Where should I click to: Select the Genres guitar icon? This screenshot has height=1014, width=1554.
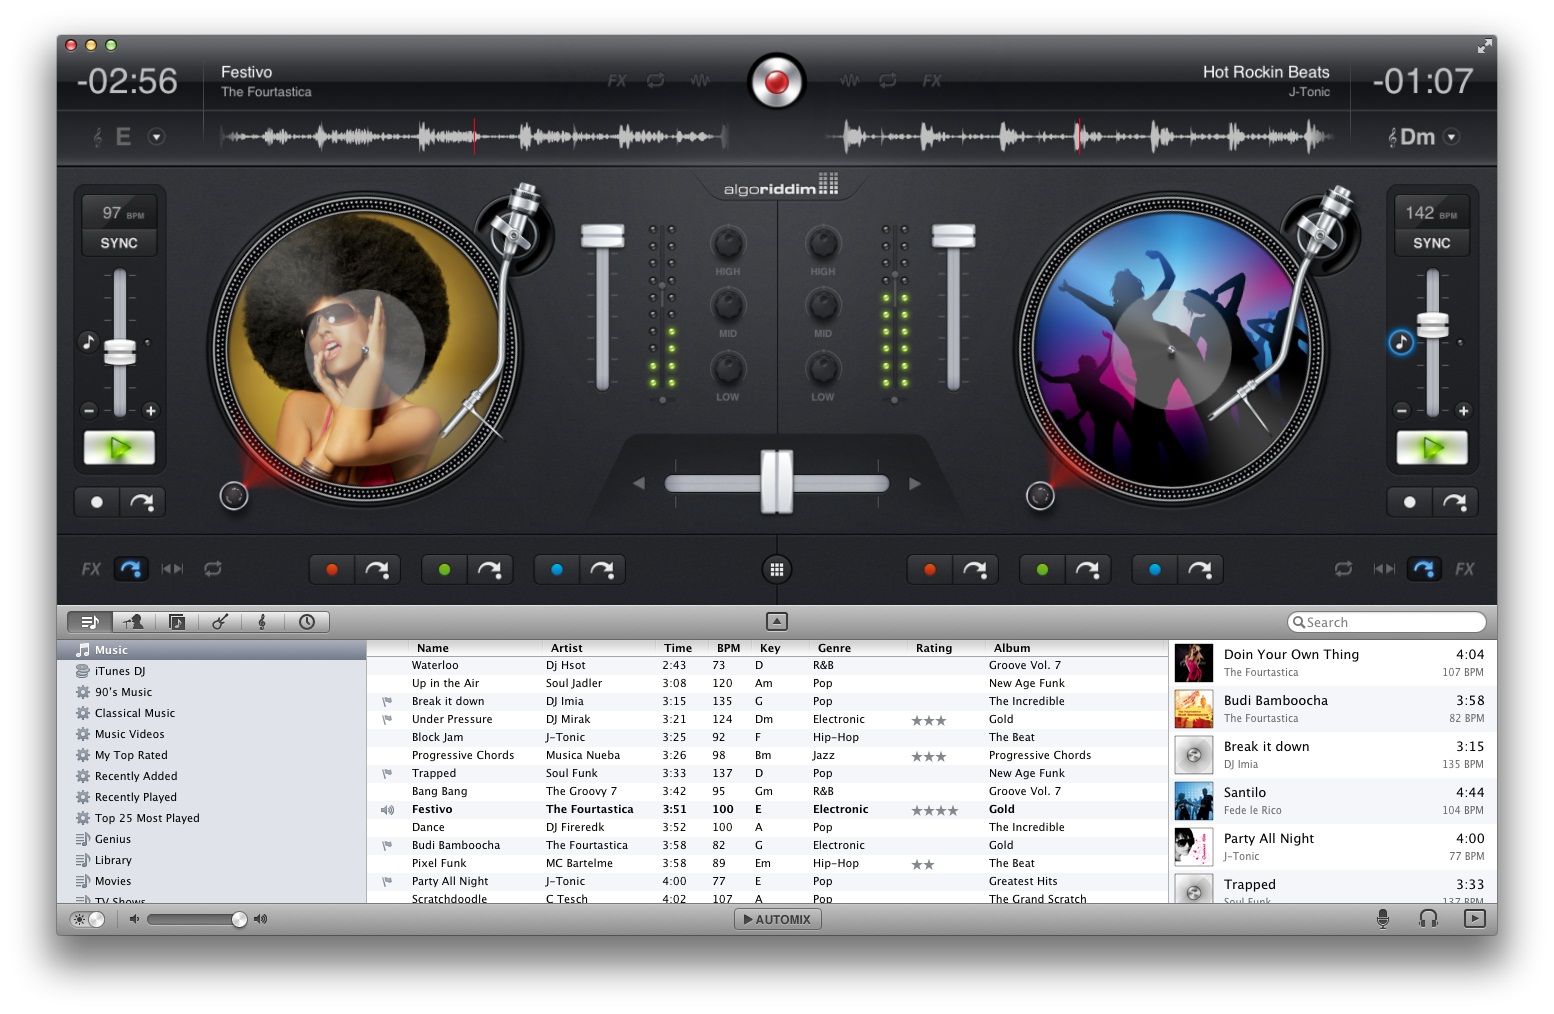(221, 621)
